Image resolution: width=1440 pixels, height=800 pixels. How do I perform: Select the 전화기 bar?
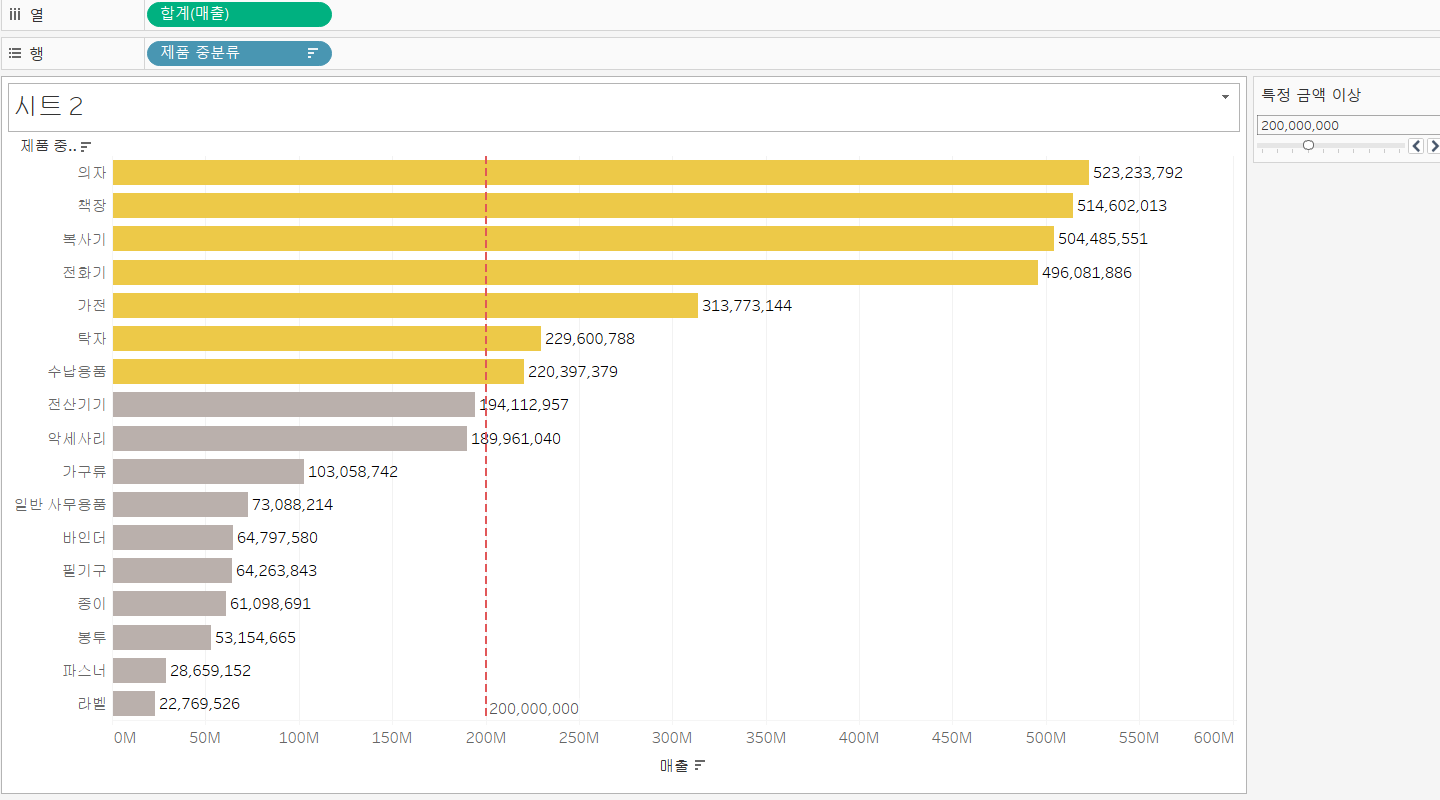[x=575, y=272]
